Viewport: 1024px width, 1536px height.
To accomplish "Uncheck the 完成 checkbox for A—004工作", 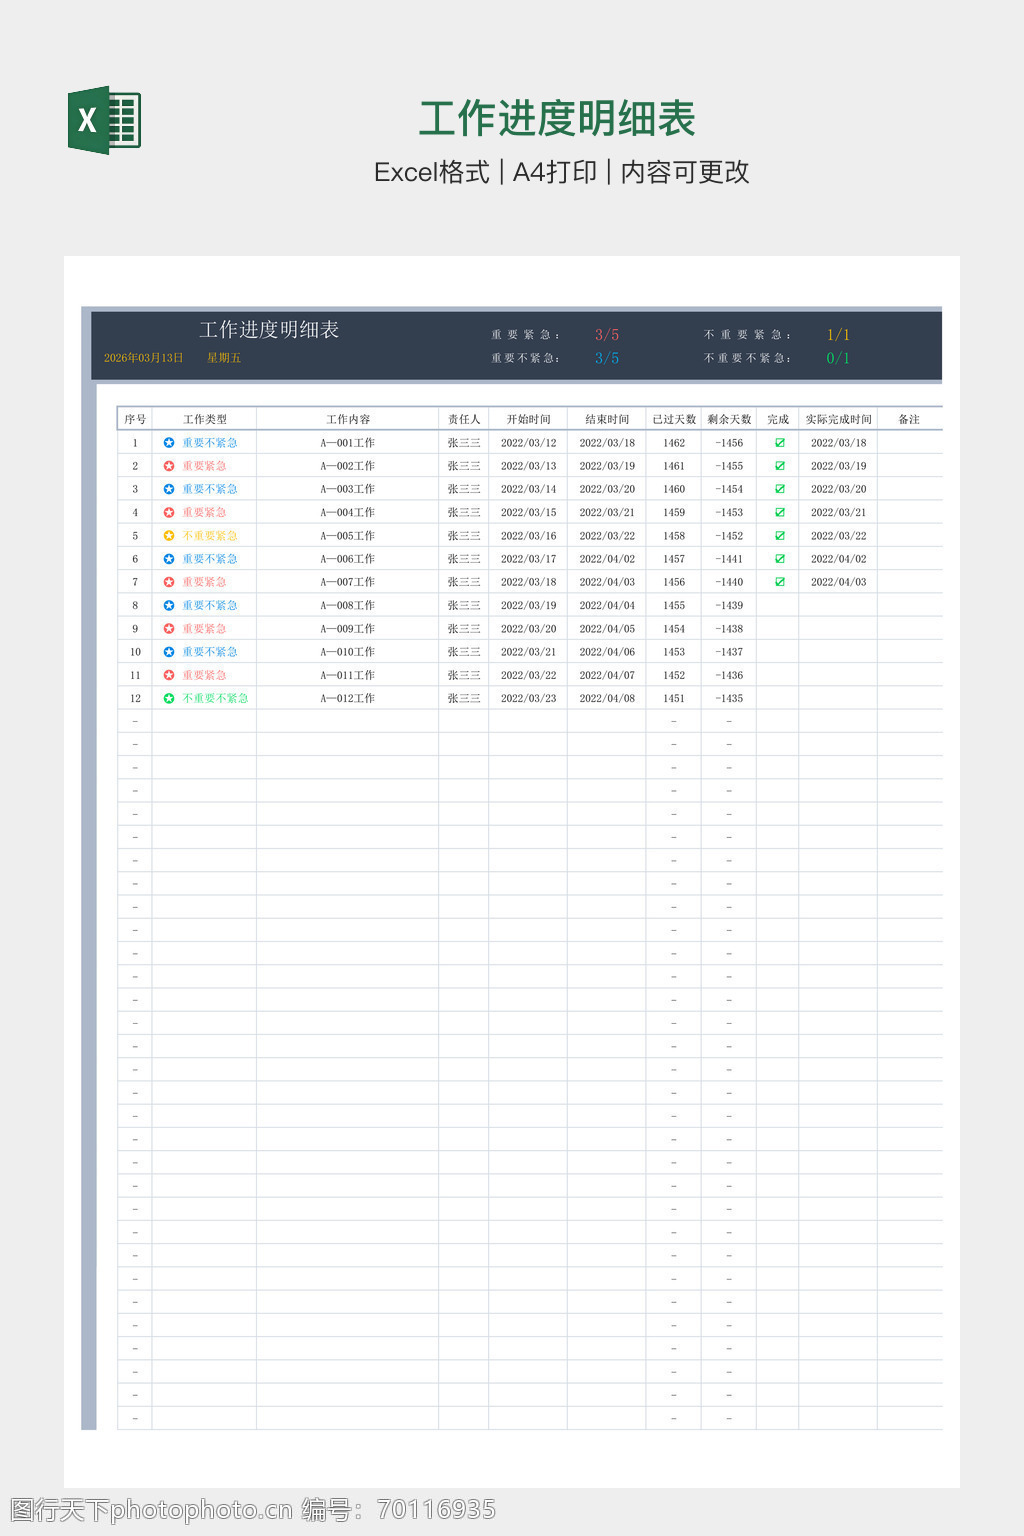I will coord(779,512).
